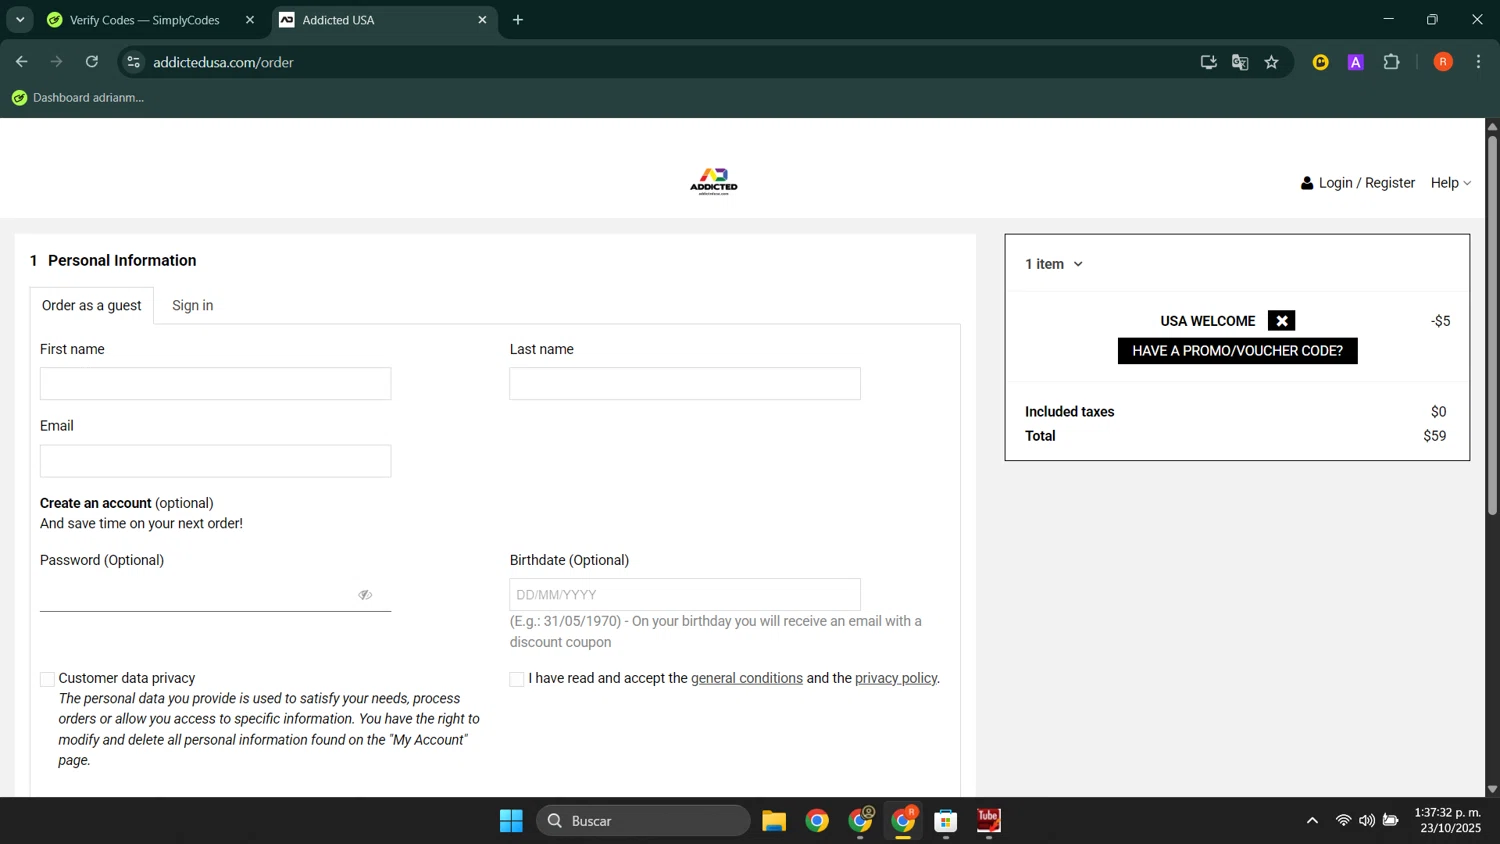Image resolution: width=1500 pixels, height=844 pixels.
Task: Open the red Tube app in taskbar
Action: coord(989,821)
